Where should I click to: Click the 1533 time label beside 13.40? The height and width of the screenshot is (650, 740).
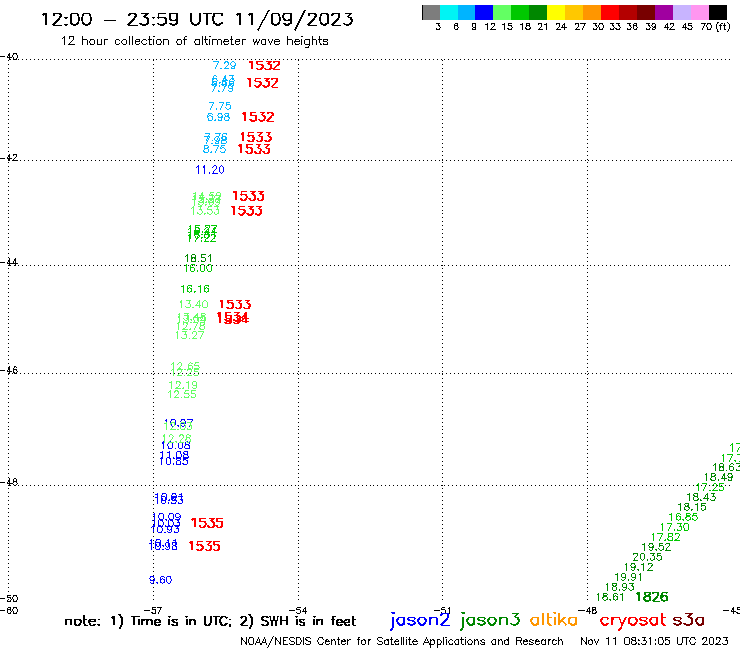pos(235,304)
